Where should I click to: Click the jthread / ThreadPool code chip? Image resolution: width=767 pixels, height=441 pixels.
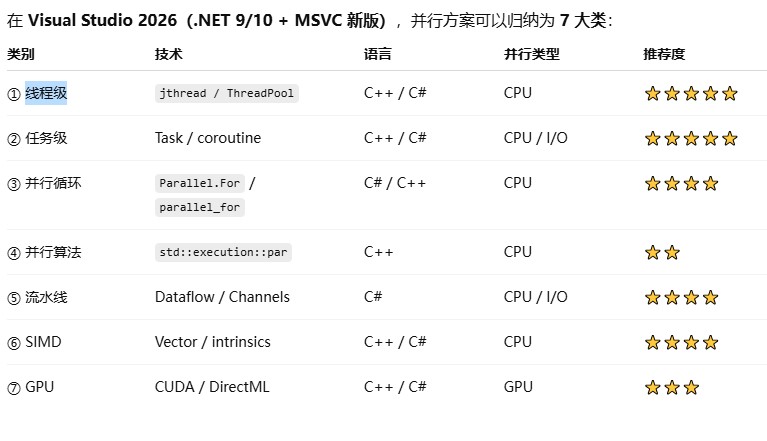(227, 94)
